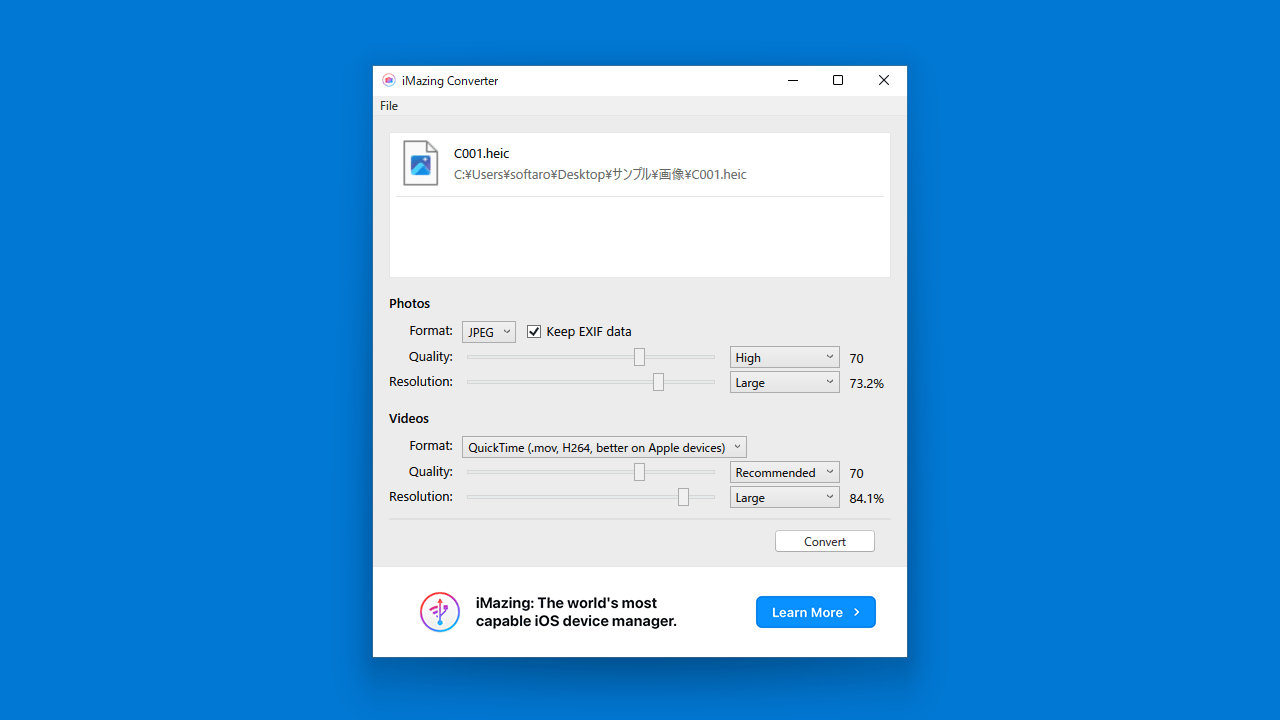Screen dimensions: 1280x720
Task: Click the iMazing USB logo in the banner
Action: coord(440,612)
